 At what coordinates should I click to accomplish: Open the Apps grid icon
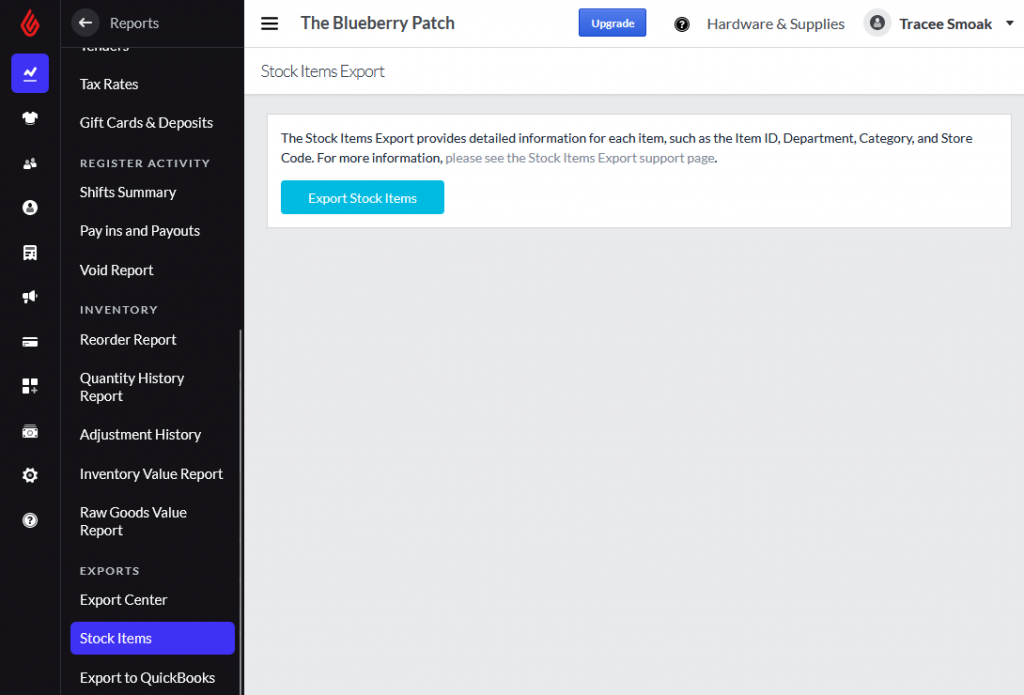tap(29, 385)
